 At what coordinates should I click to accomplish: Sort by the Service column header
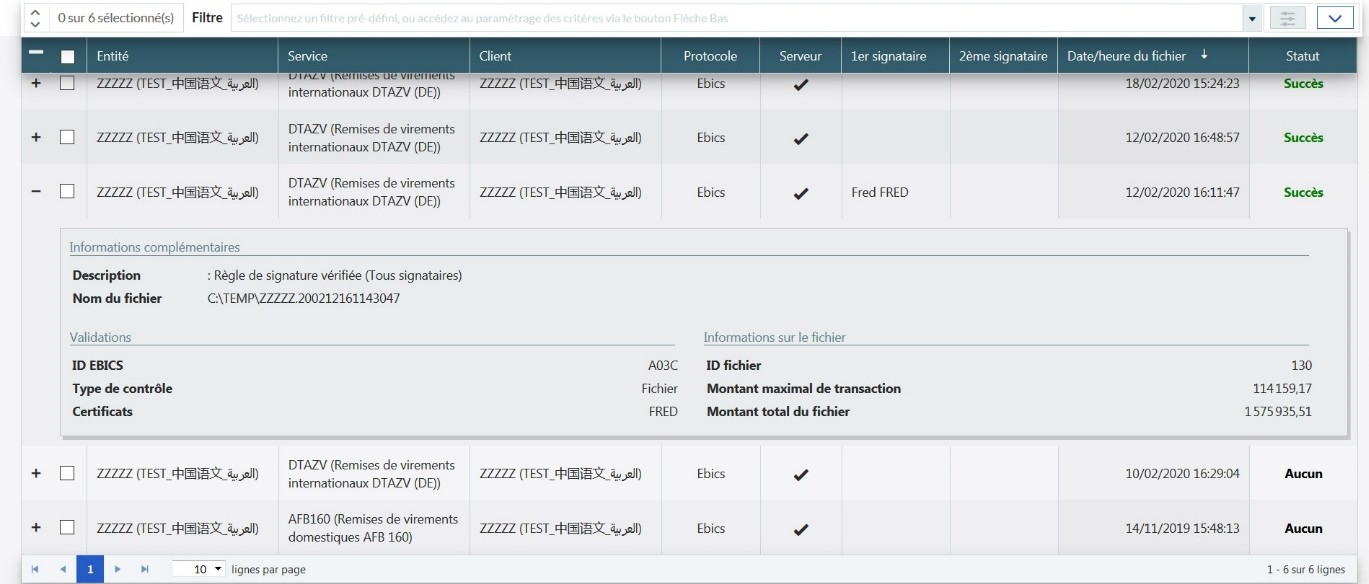(x=307, y=56)
